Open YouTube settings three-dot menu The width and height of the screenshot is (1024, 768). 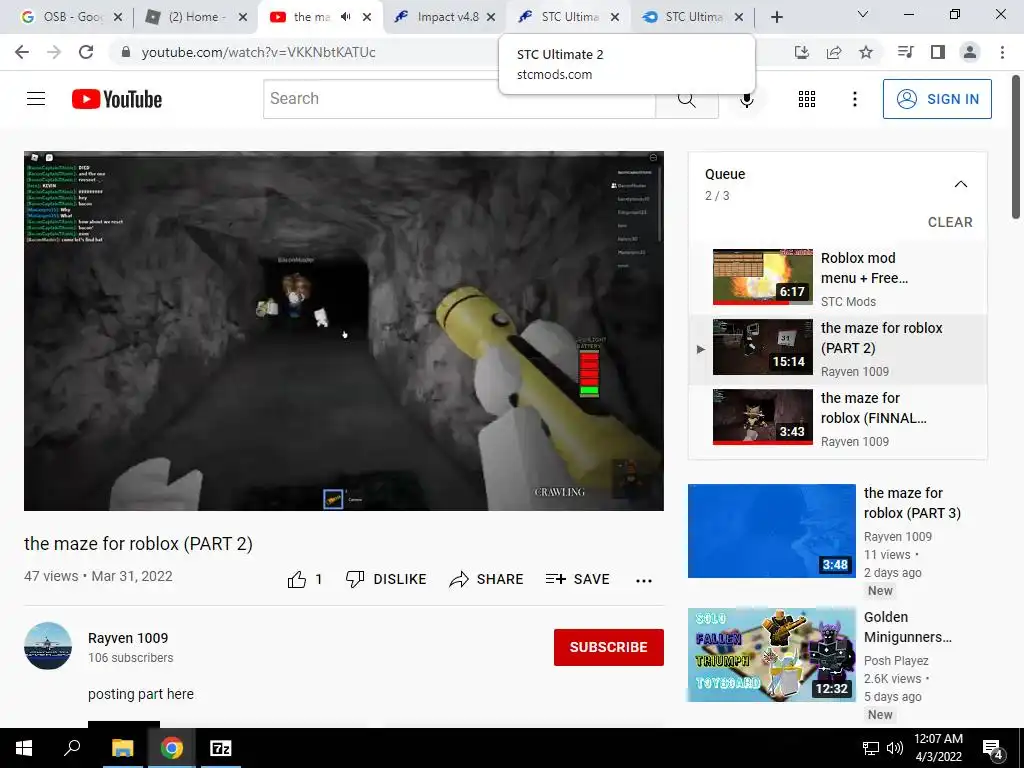pyautogui.click(x=854, y=99)
